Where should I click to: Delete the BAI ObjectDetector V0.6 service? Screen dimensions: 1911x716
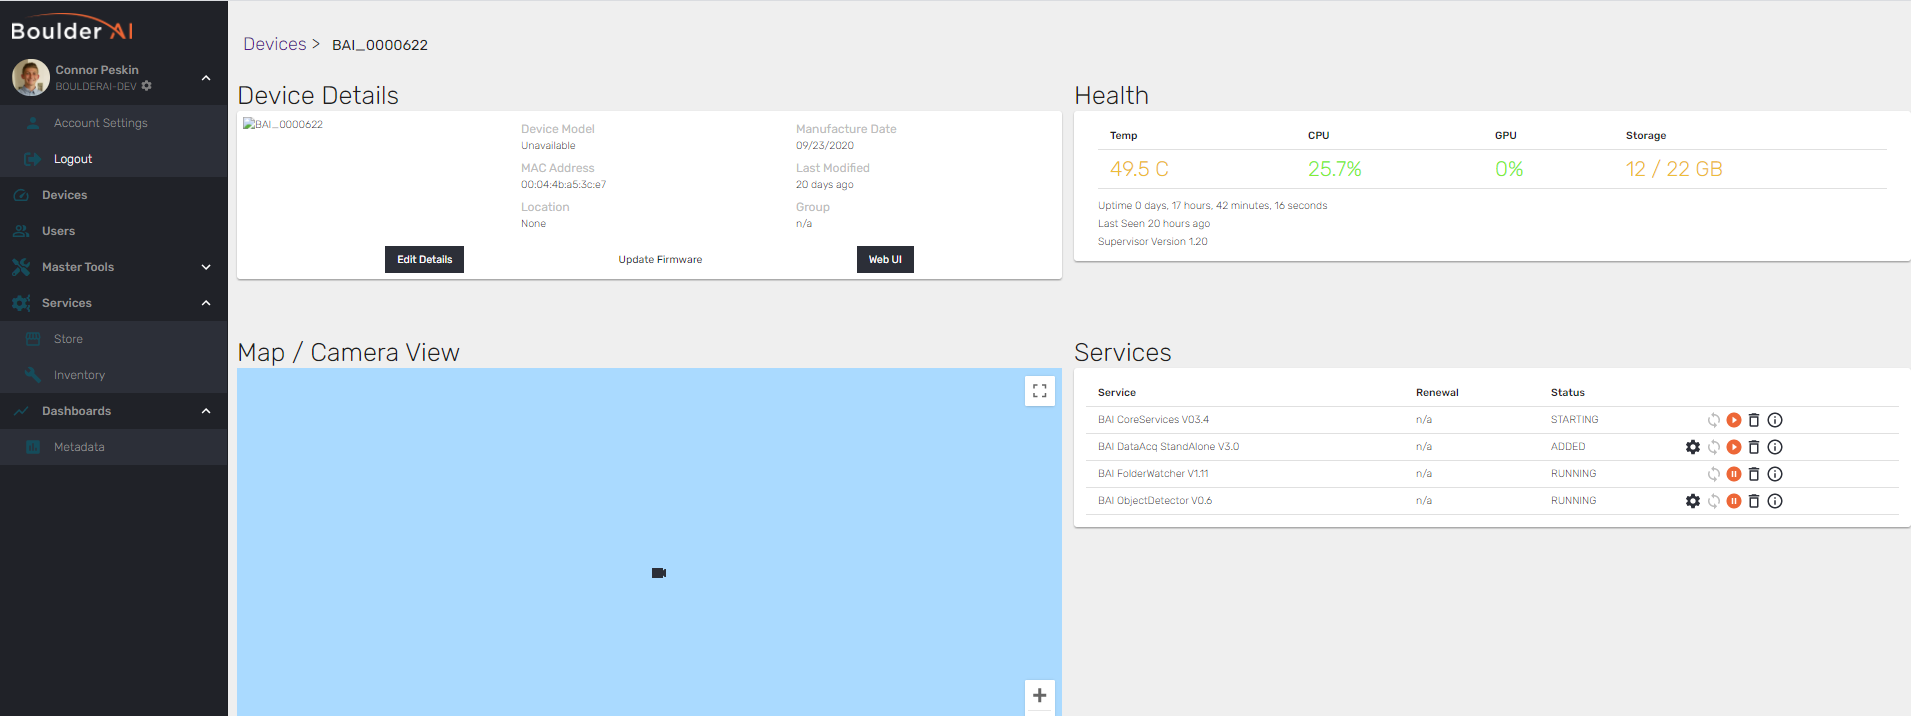coord(1754,501)
